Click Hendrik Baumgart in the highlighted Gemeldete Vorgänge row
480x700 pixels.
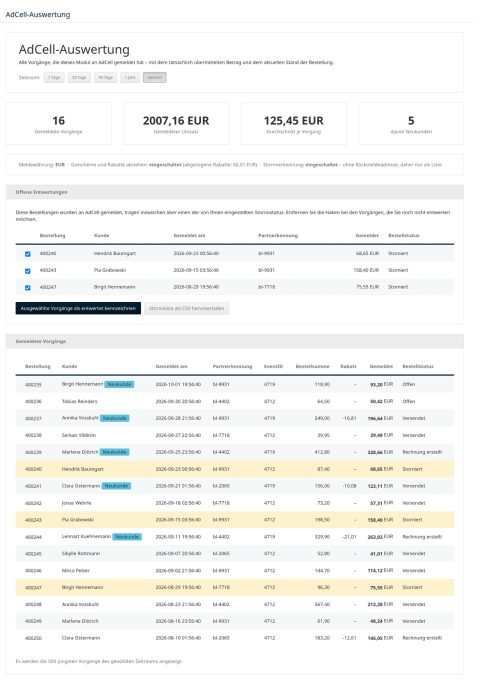(83, 469)
